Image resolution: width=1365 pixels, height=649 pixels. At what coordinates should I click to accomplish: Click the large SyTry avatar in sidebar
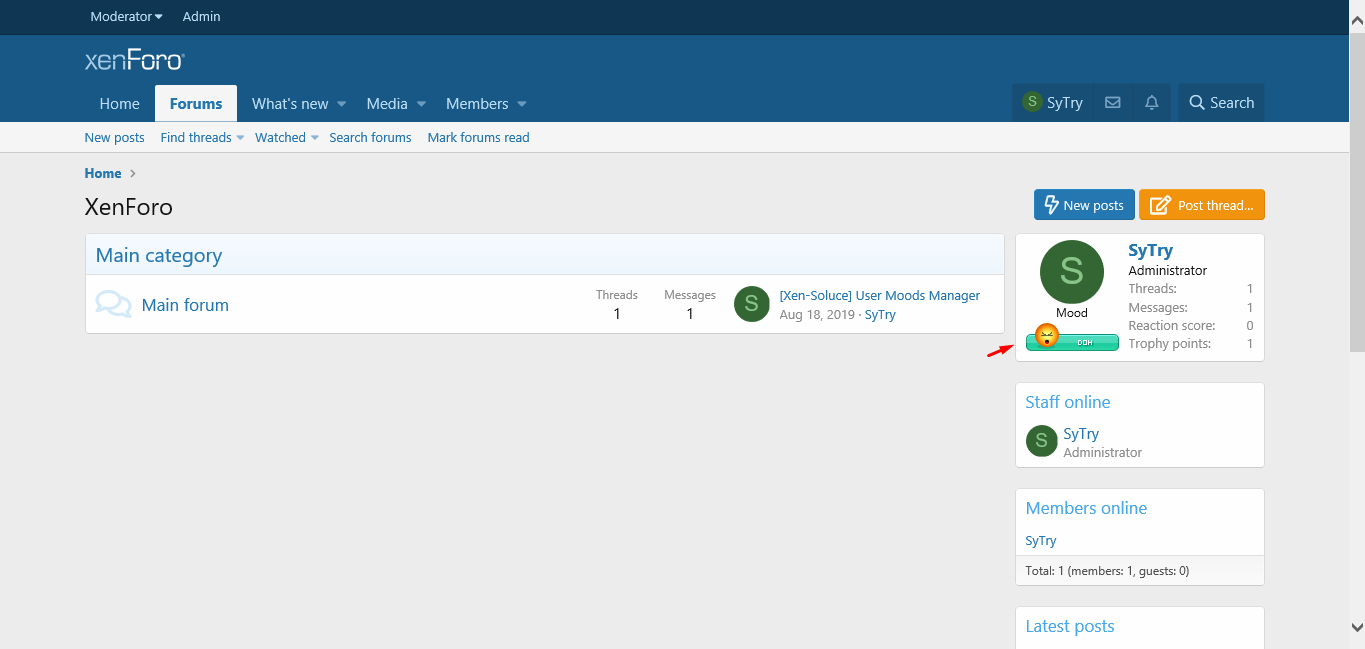click(1071, 272)
